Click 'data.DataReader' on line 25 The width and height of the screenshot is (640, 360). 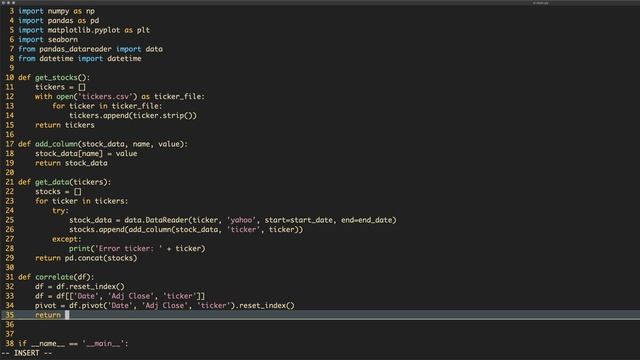click(156, 220)
